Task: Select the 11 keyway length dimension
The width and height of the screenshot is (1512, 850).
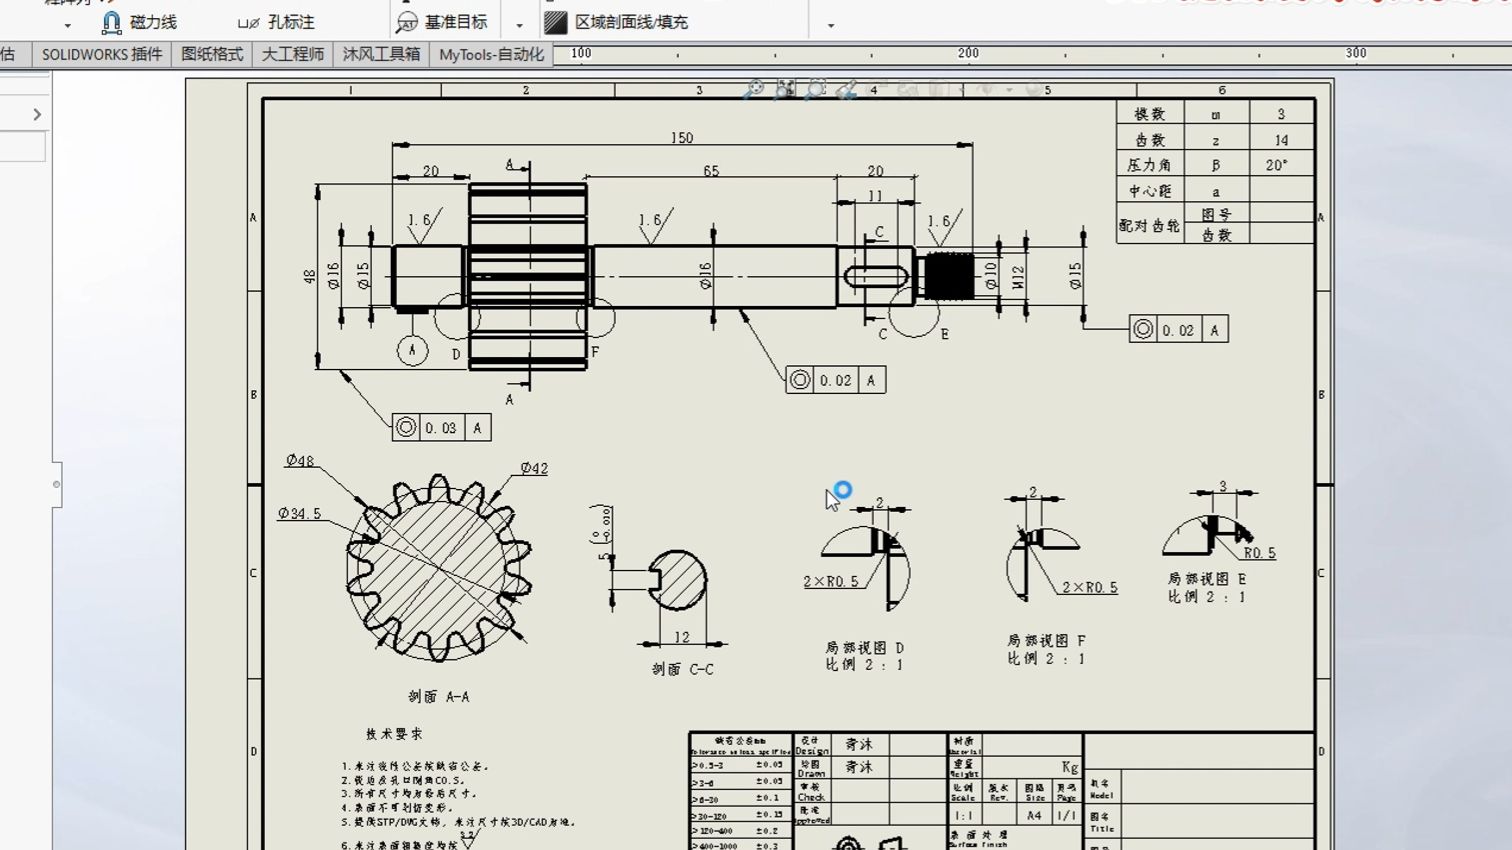Action: (x=875, y=196)
